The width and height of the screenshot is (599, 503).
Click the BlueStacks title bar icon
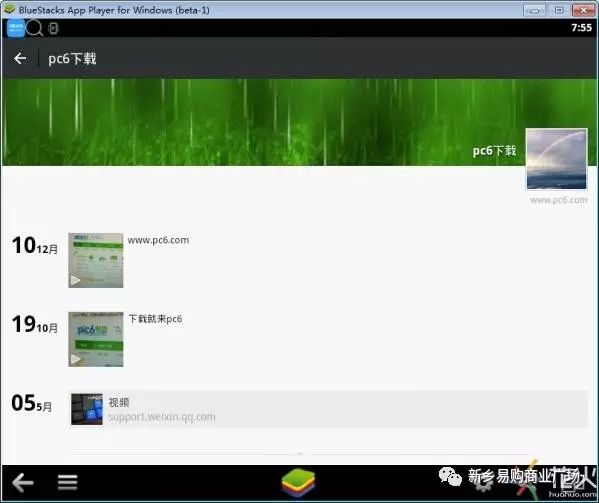click(x=9, y=9)
